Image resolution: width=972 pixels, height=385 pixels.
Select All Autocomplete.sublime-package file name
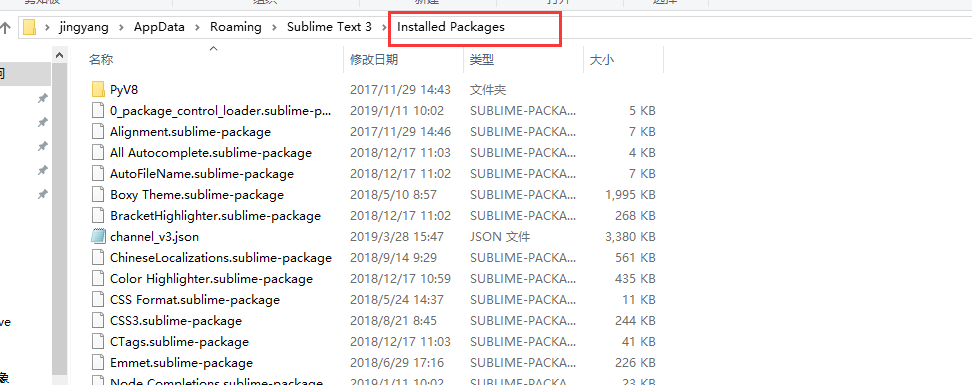211,153
